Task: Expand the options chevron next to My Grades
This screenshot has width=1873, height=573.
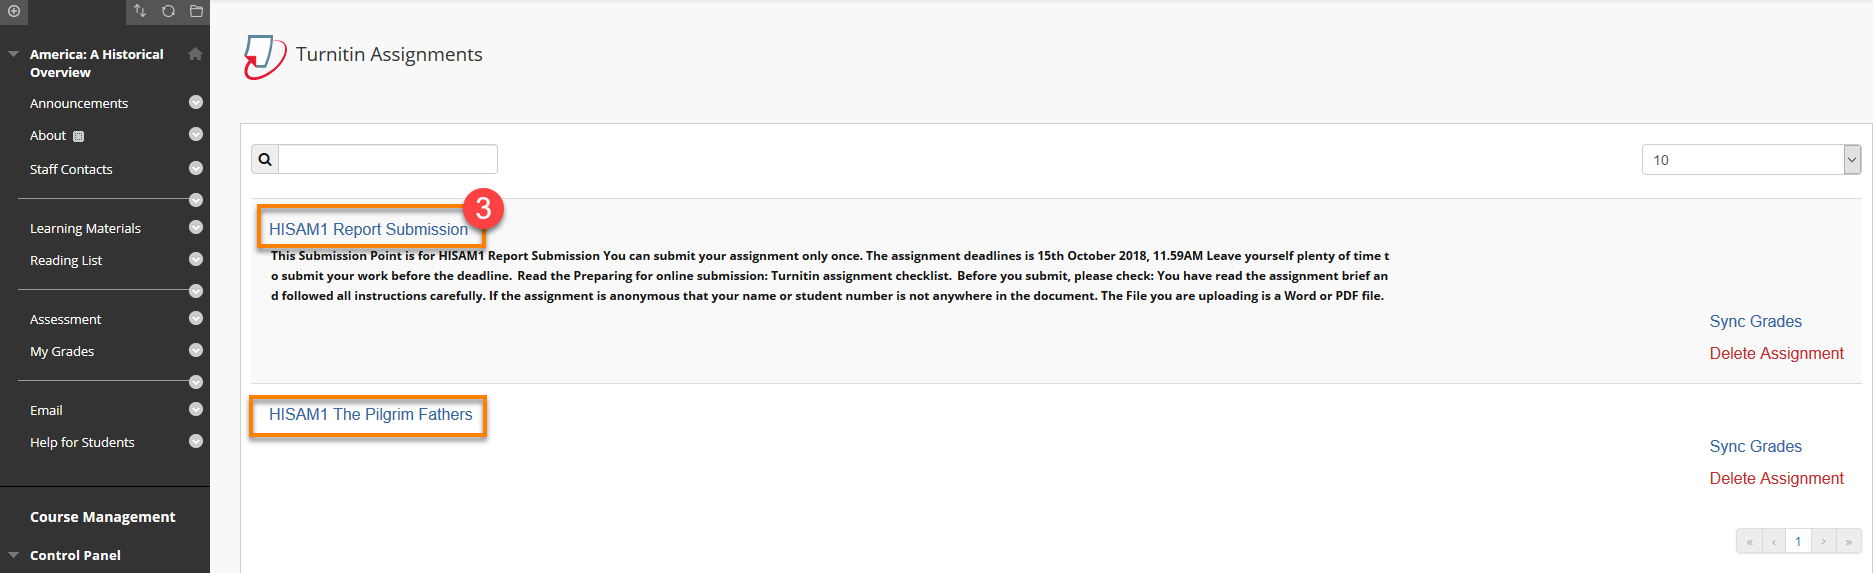Action: coord(196,350)
